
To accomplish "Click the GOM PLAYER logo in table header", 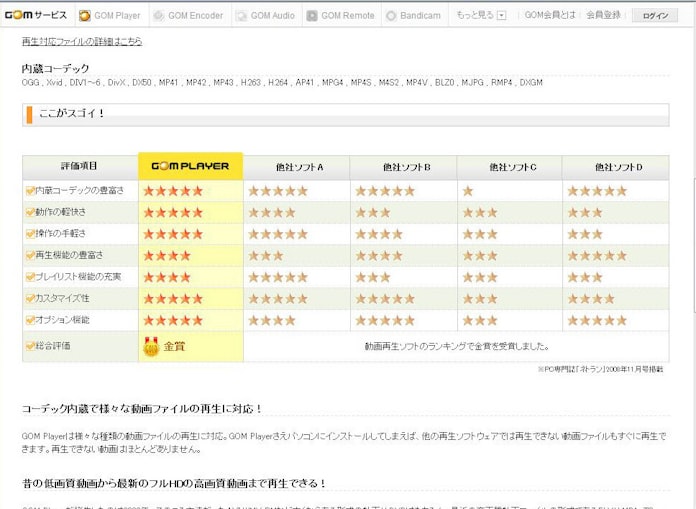I will (x=190, y=166).
